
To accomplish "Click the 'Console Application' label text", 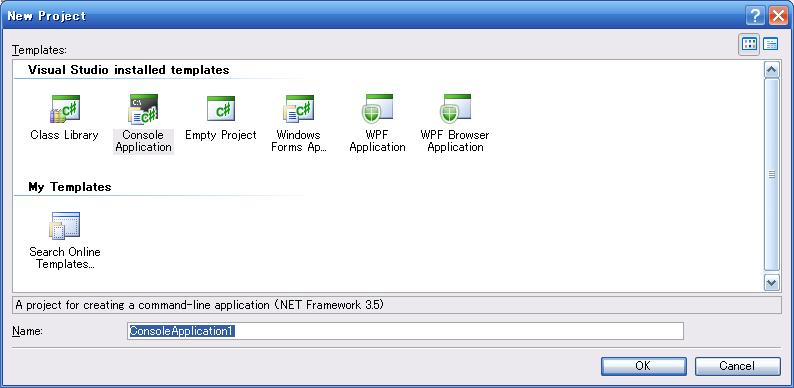I will (x=143, y=141).
